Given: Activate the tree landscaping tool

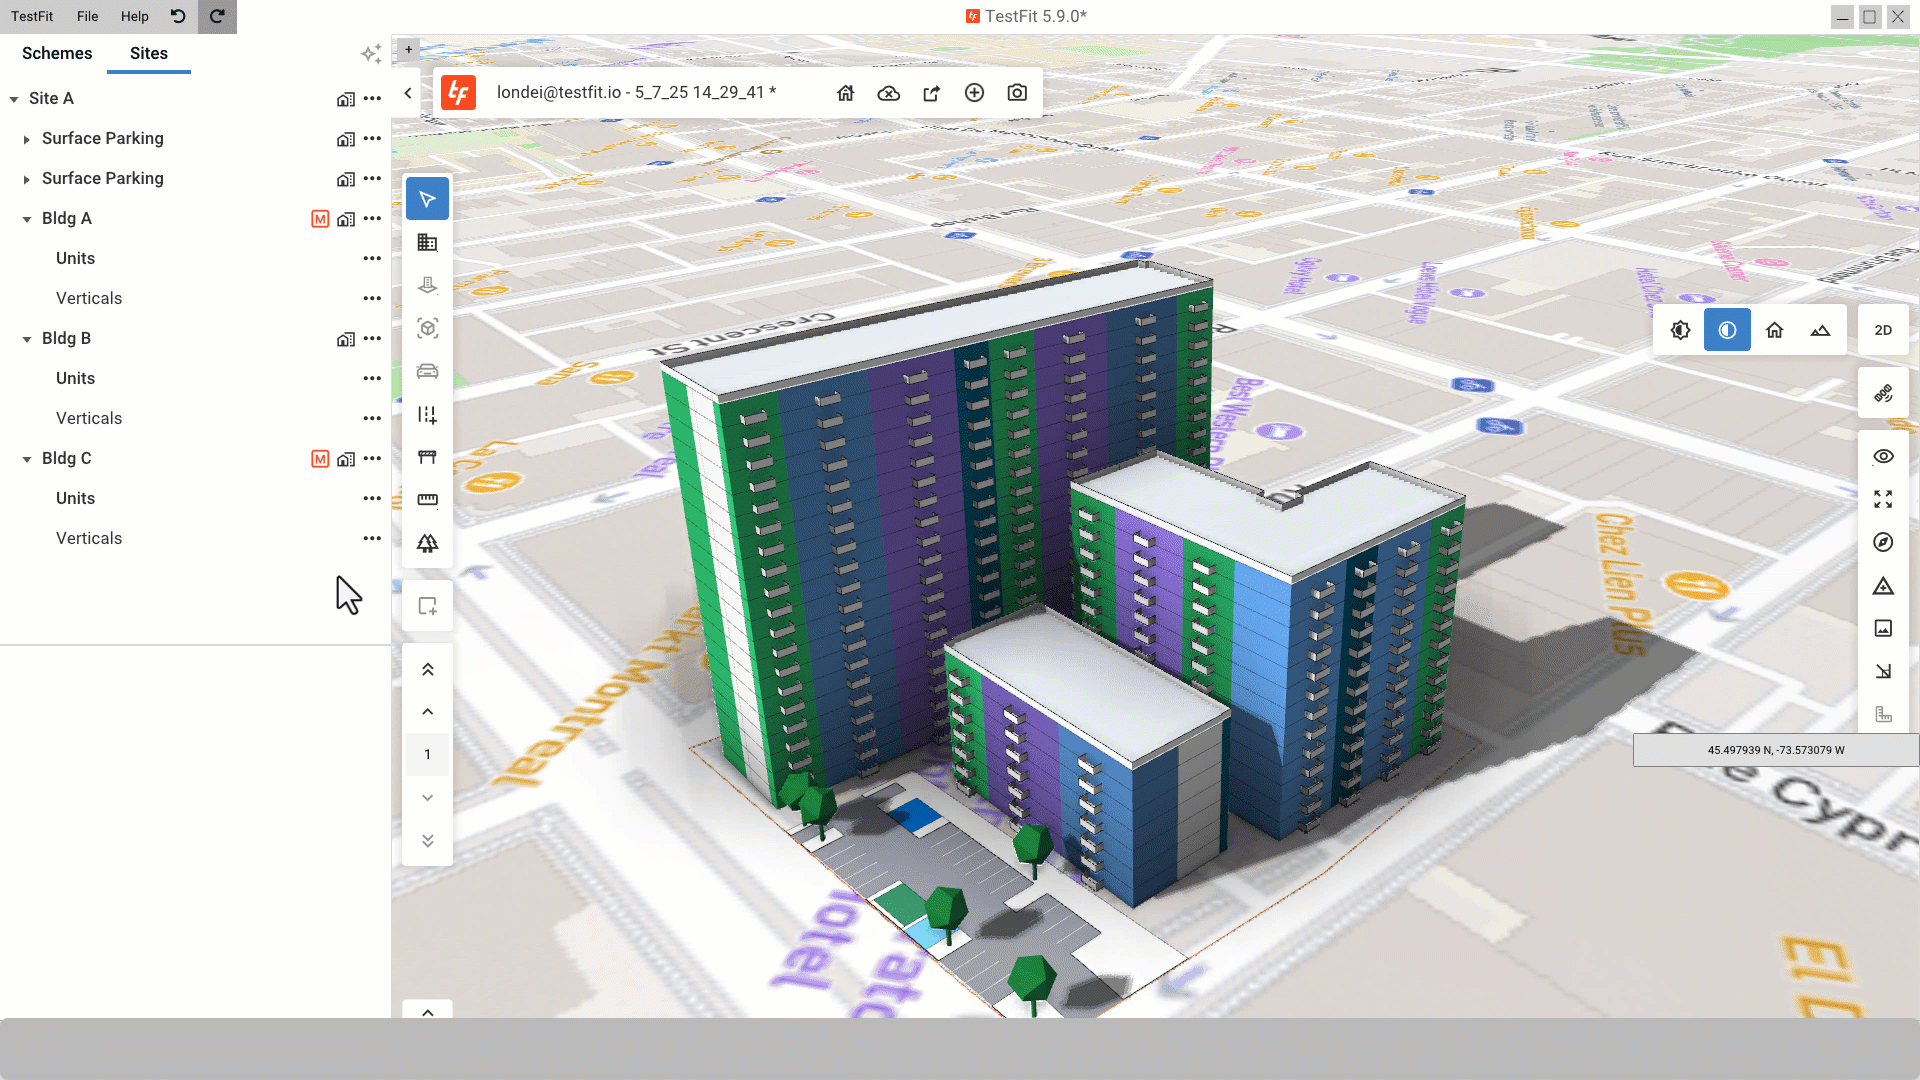Looking at the screenshot, I should coord(427,543).
